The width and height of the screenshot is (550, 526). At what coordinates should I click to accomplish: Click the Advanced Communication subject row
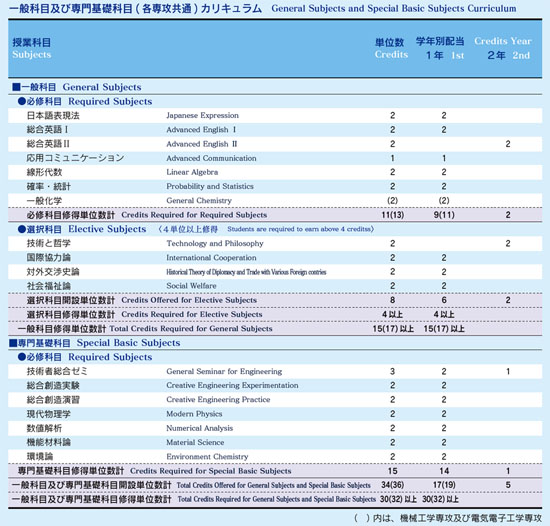275,158
